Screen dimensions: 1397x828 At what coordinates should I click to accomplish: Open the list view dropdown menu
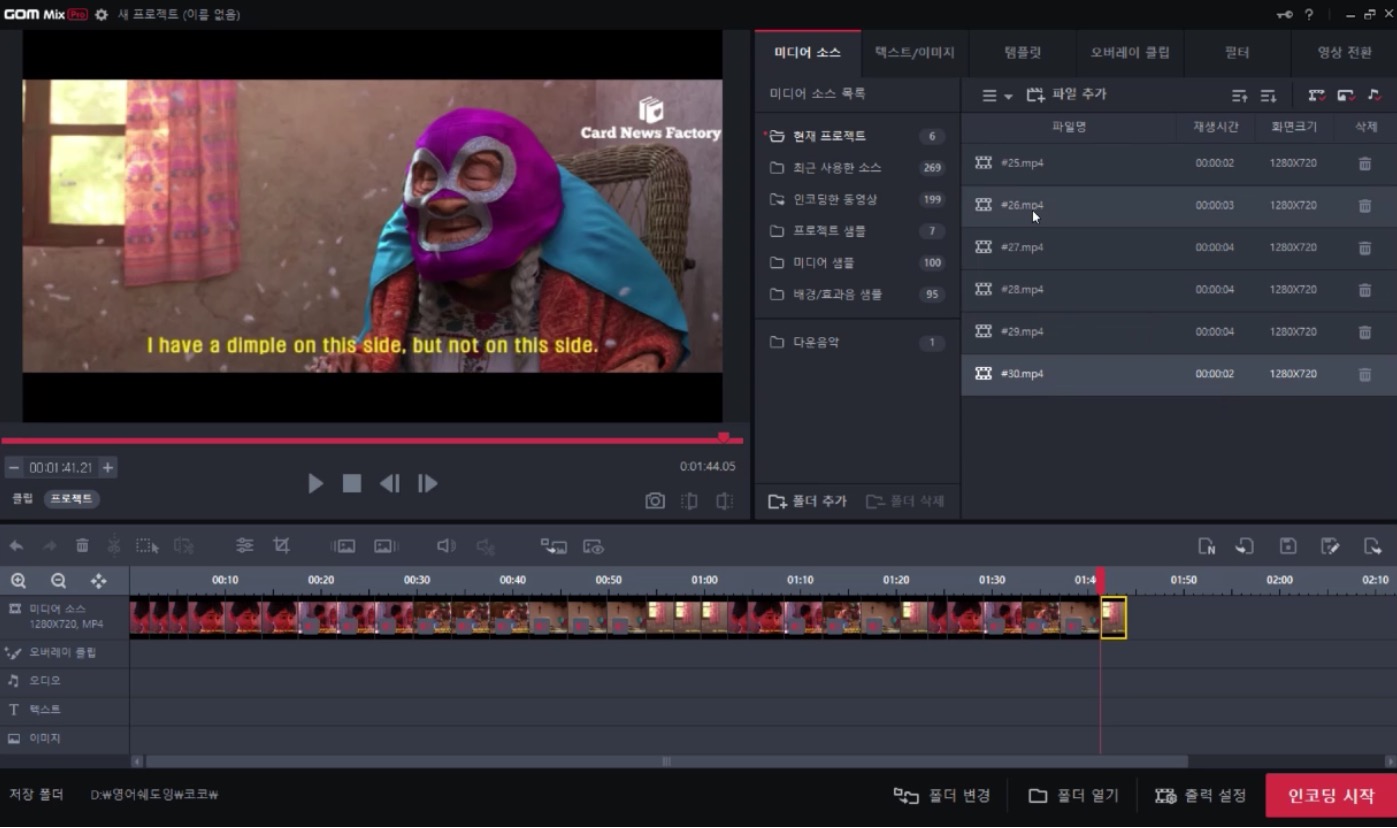point(996,95)
